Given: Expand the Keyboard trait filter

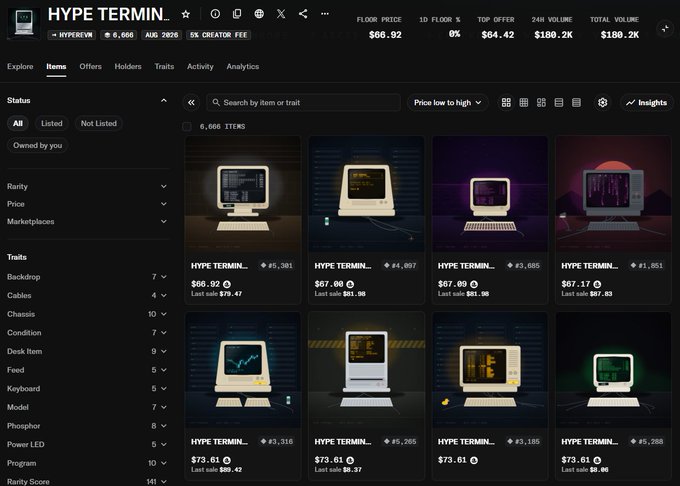Looking at the screenshot, I should coord(87,388).
